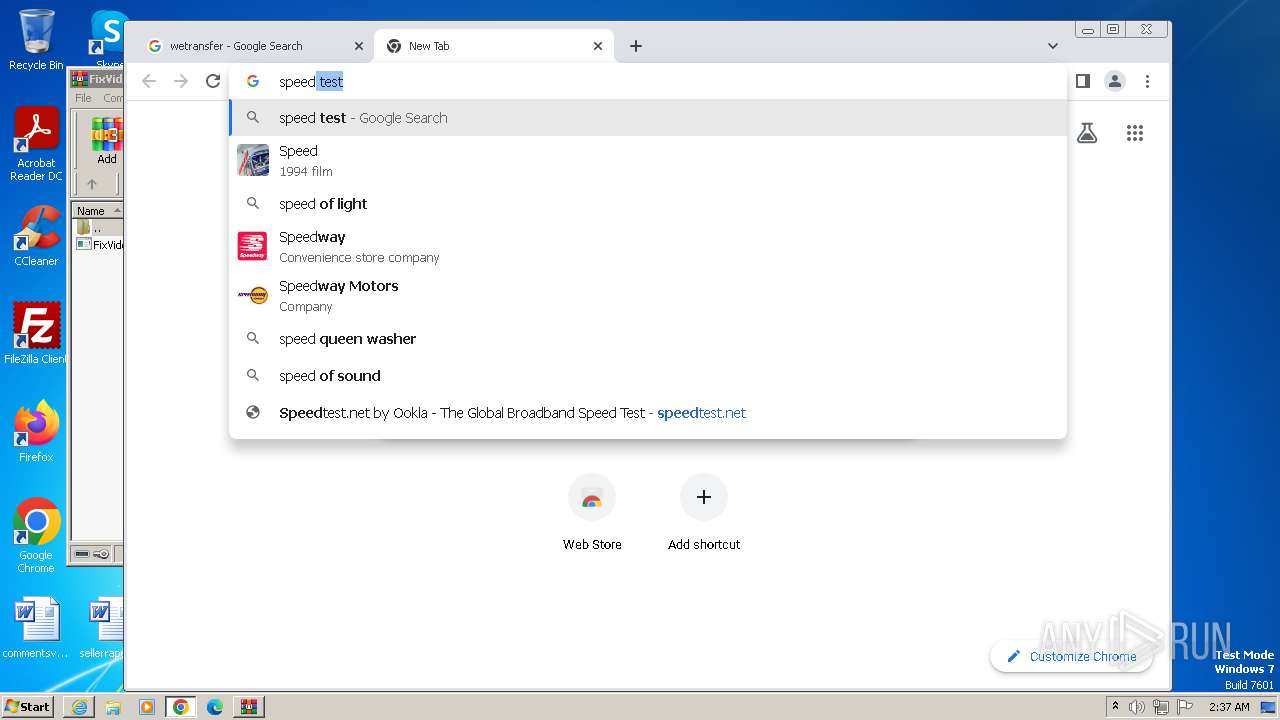This screenshot has height=720, width=1280.
Task: Launch Firefox desktop shortcut
Action: tap(36, 431)
